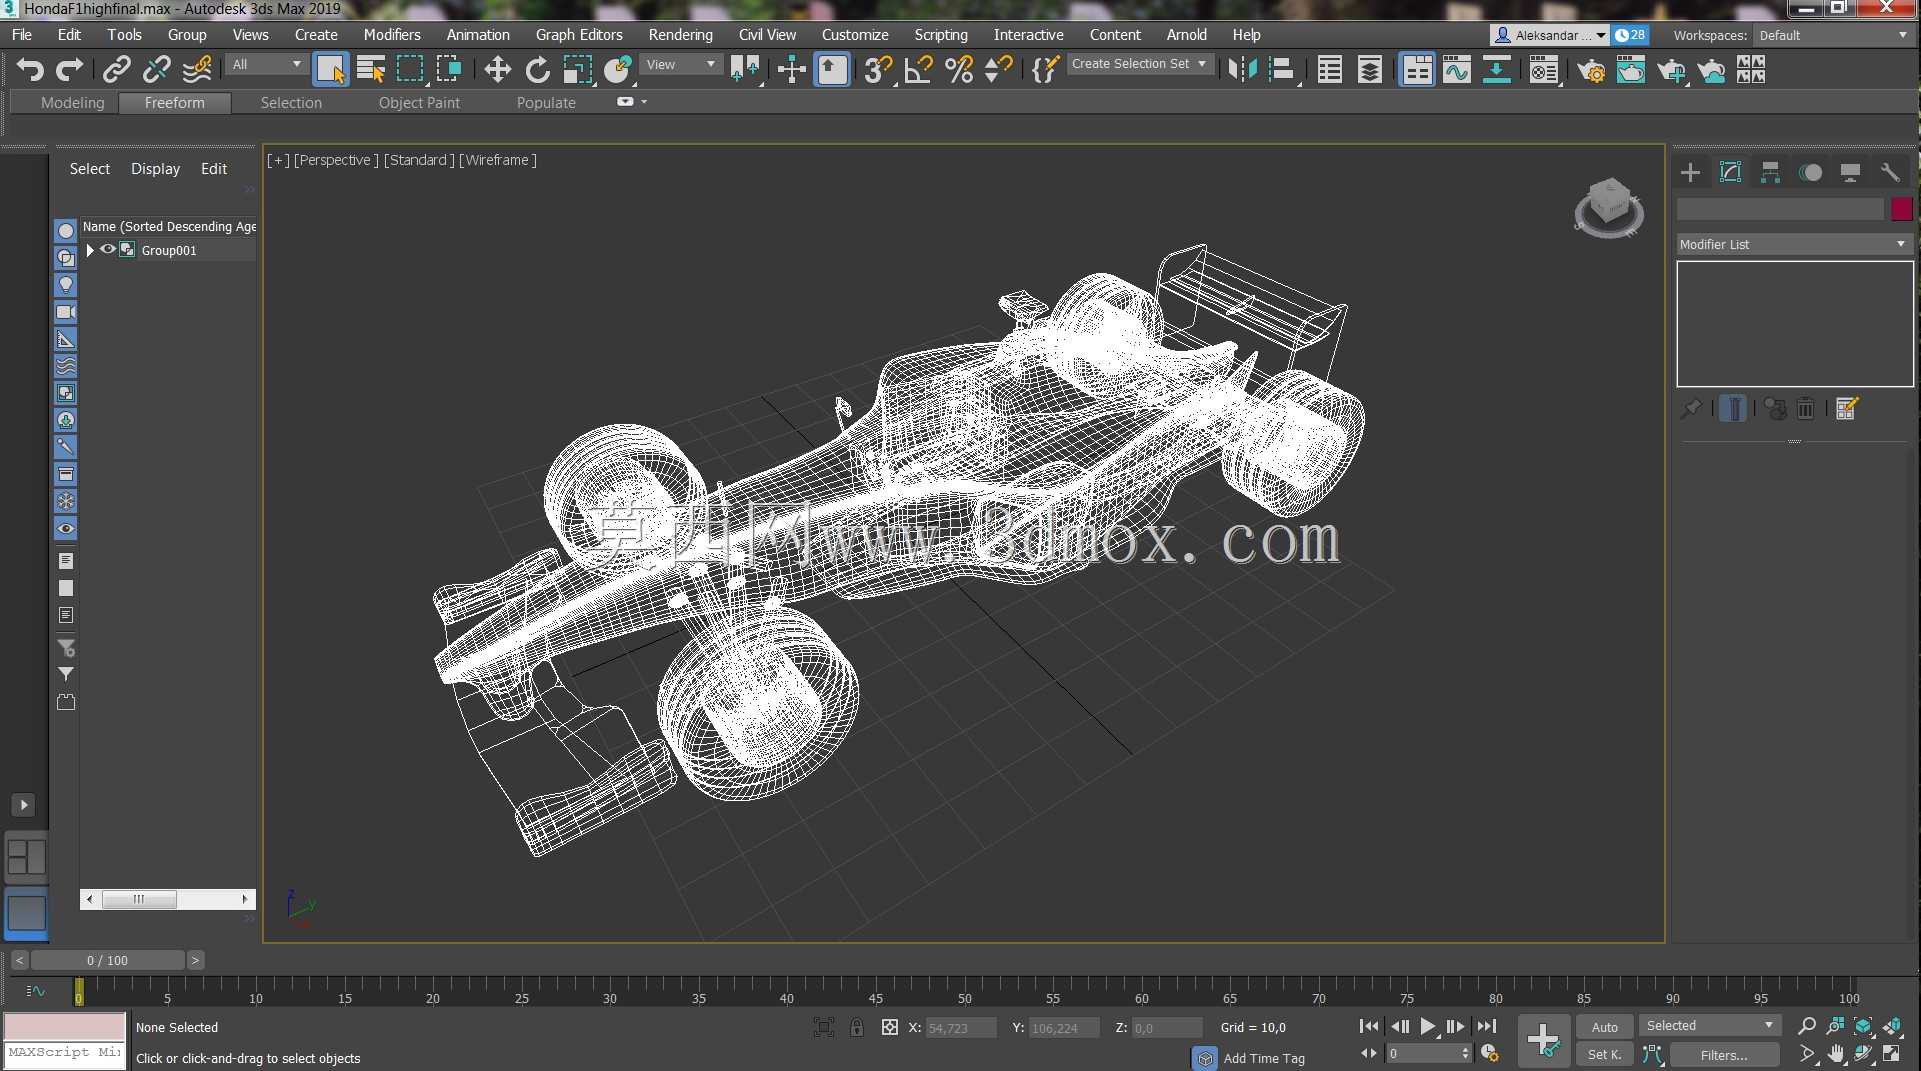This screenshot has width=1921, height=1071.
Task: Open the Aleksandar account dropdown
Action: click(1549, 35)
